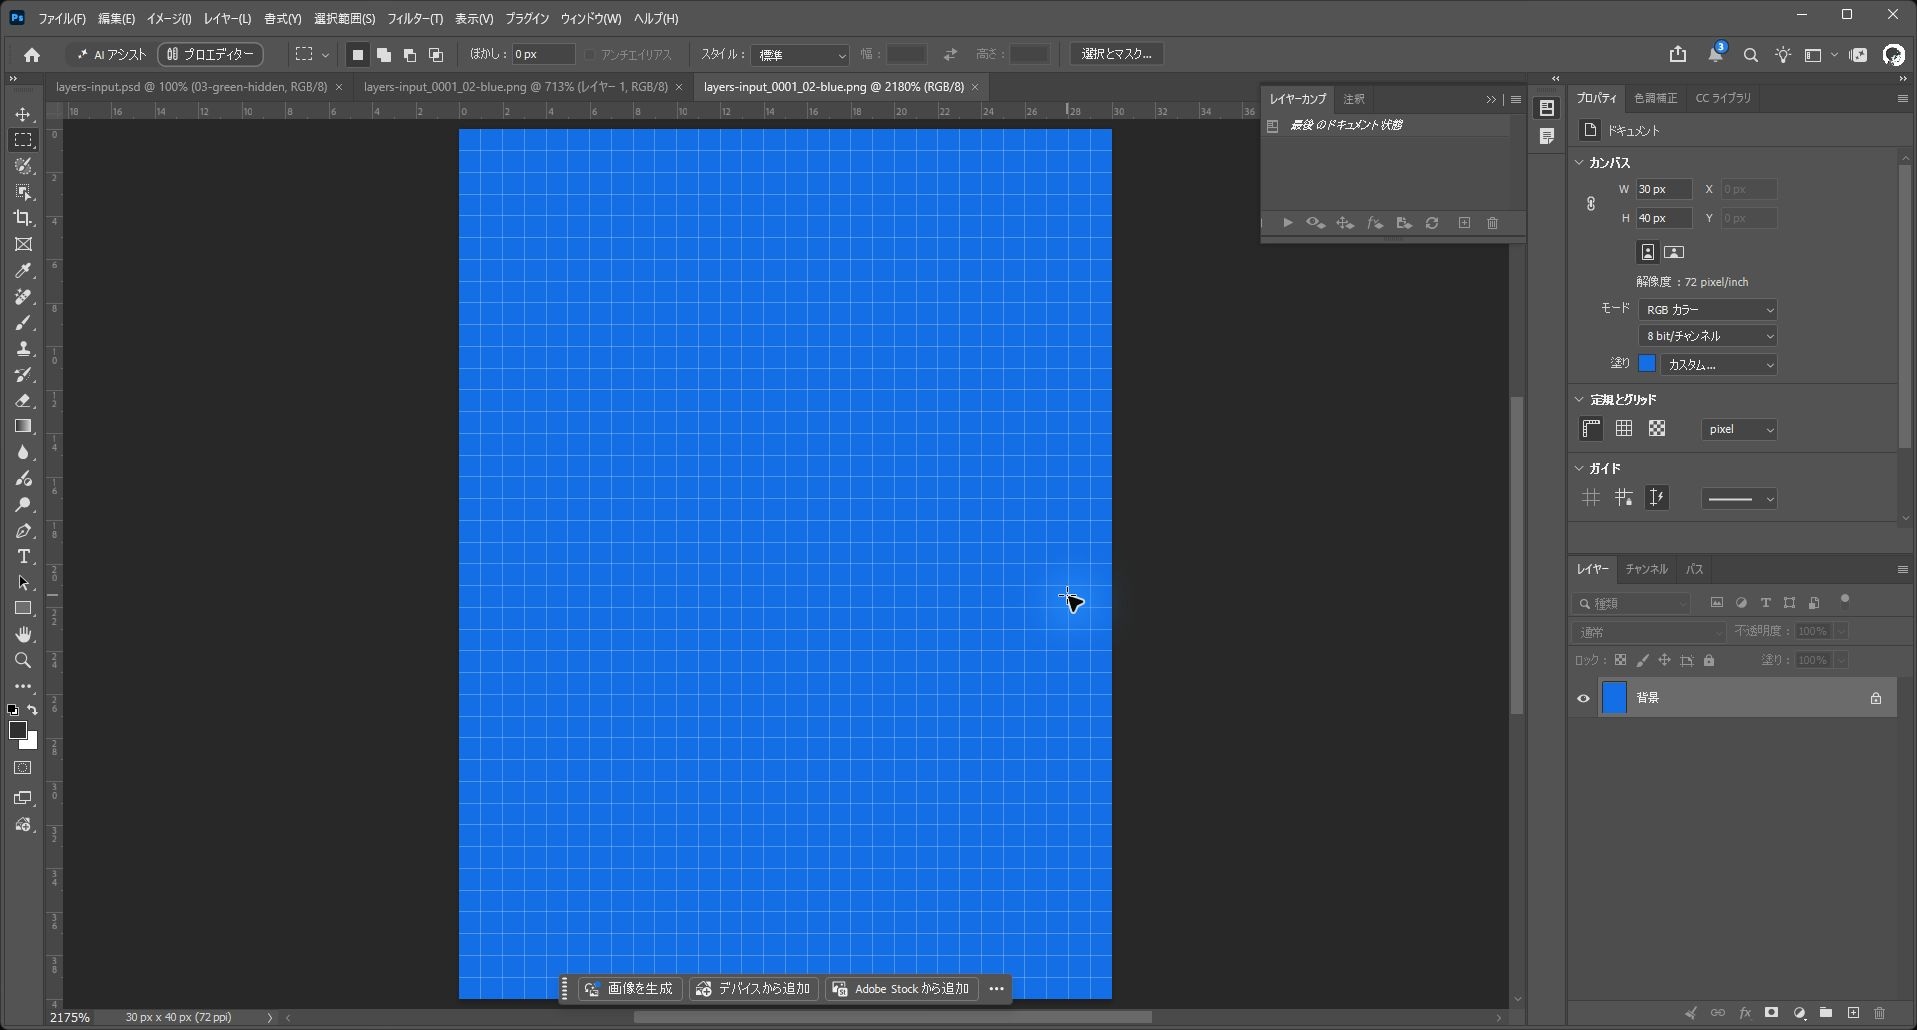Open the カスタム fill dropdown

[1719, 365]
